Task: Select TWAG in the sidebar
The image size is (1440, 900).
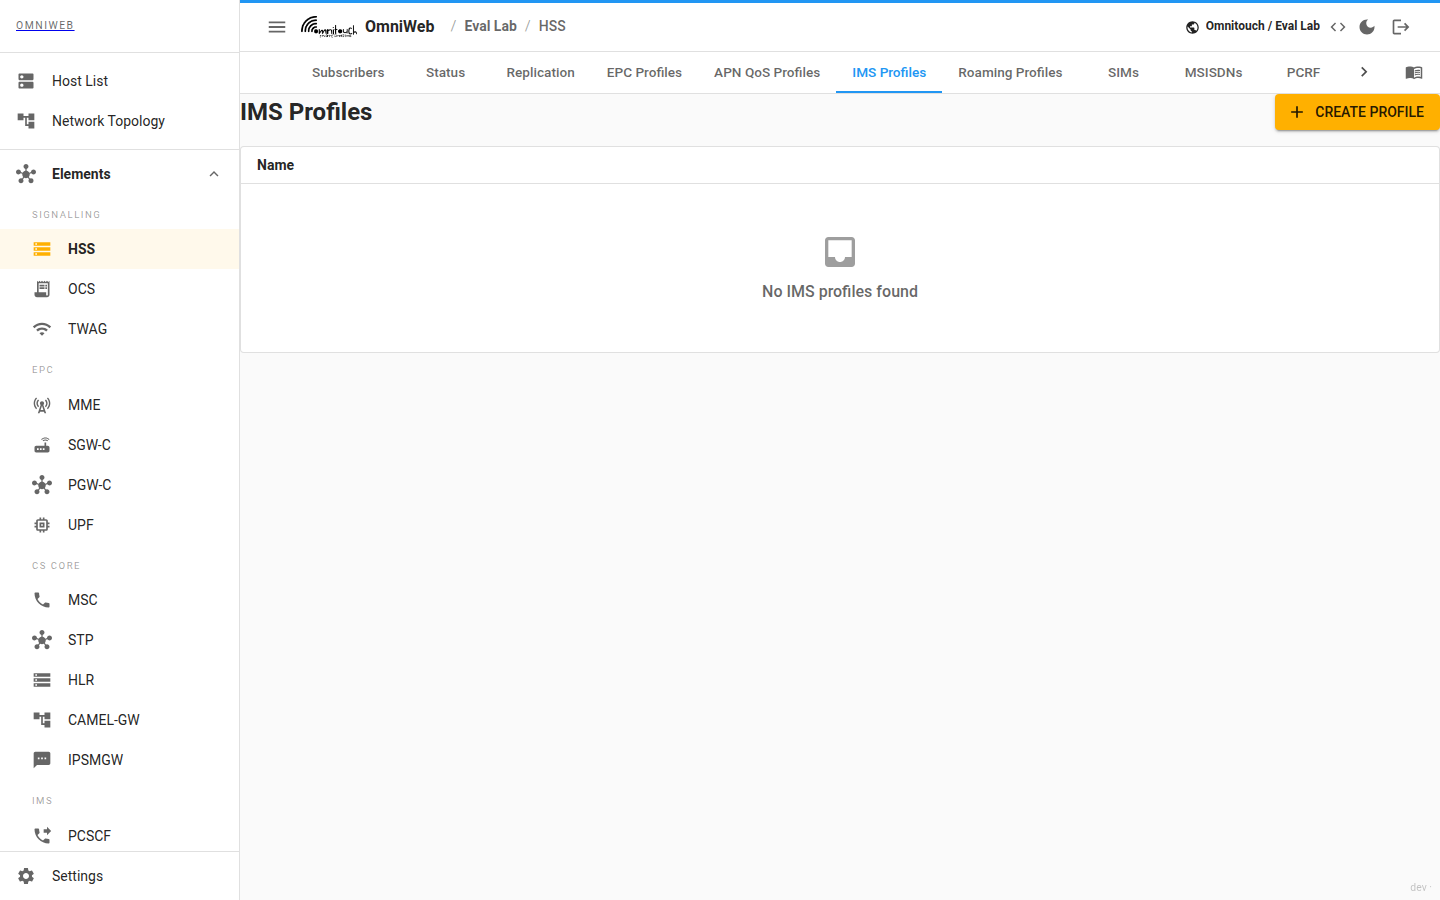Action: point(120,329)
